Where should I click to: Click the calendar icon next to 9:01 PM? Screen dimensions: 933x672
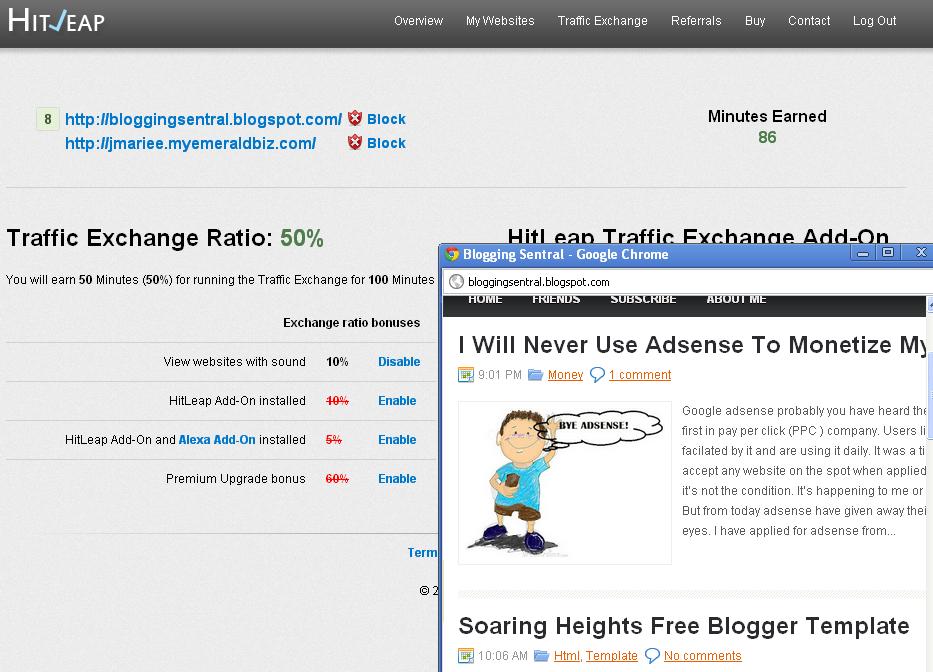(465, 374)
